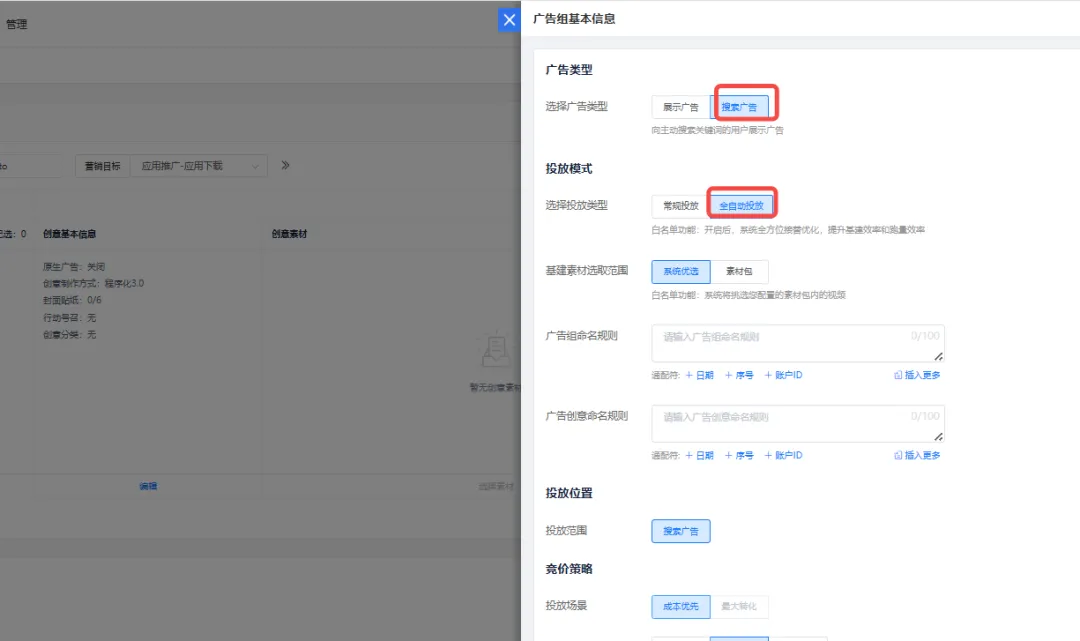
Task: Focus the 广告创意命名规则 text field
Action: 798,423
